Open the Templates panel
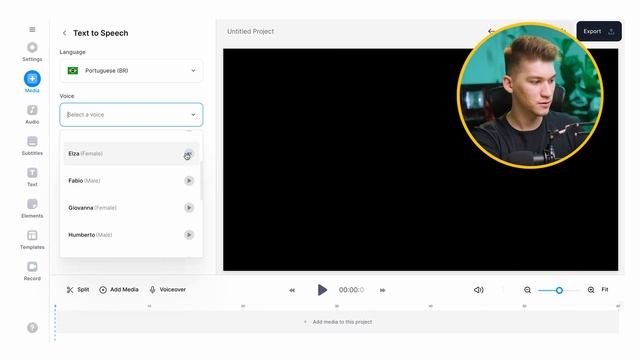640x360 pixels. point(32,240)
